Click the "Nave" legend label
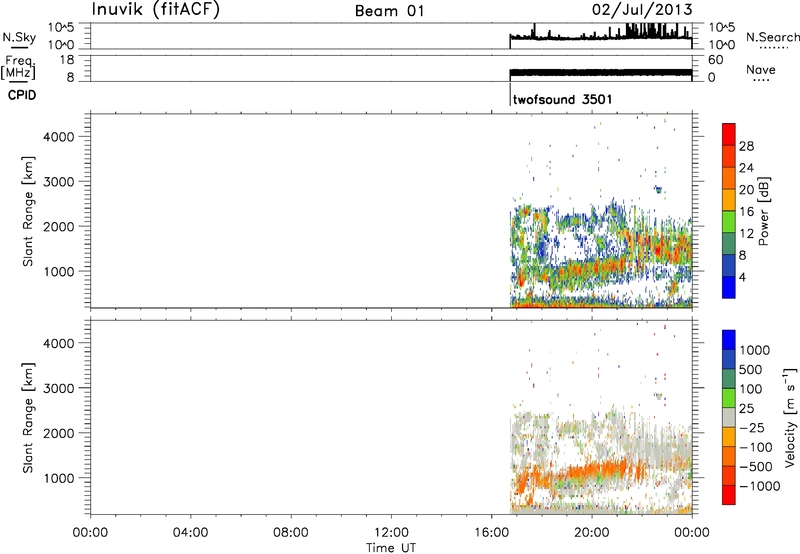 [761, 70]
